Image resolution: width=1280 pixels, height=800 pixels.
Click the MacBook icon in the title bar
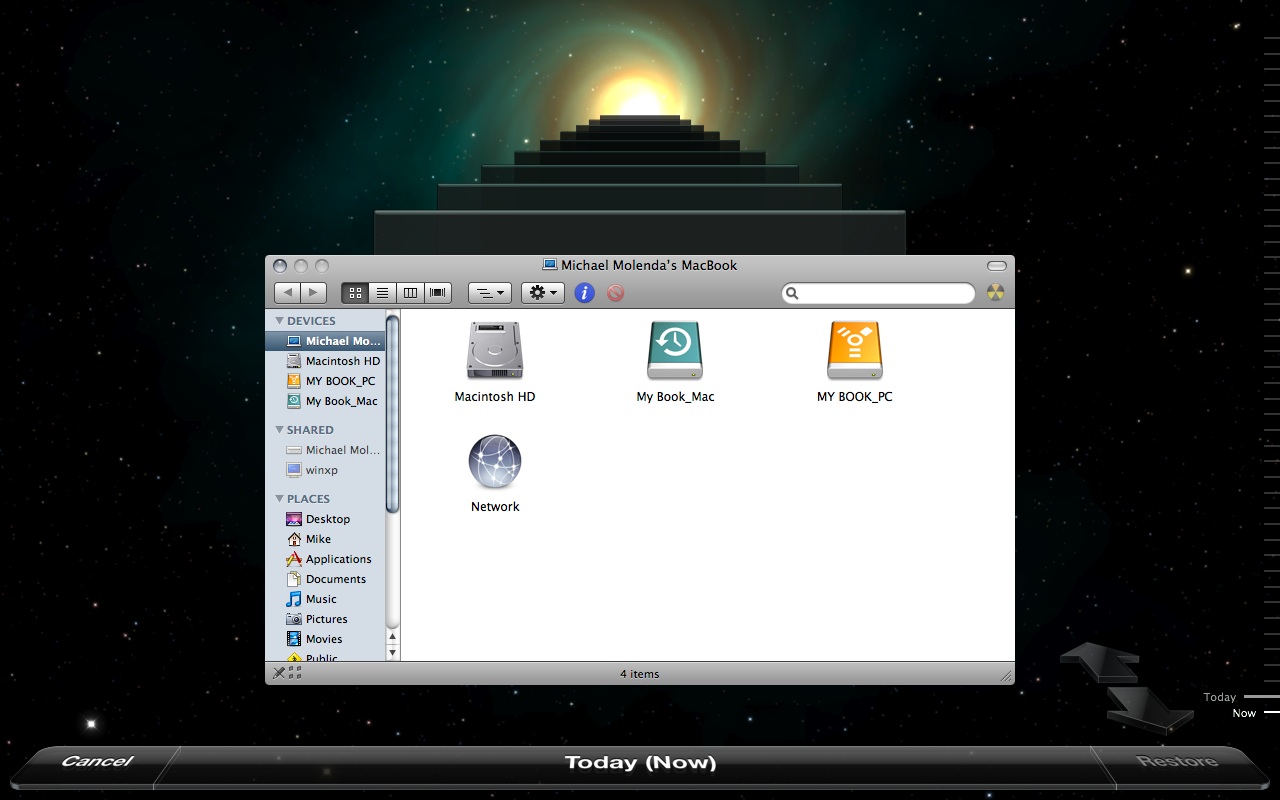pyautogui.click(x=549, y=265)
